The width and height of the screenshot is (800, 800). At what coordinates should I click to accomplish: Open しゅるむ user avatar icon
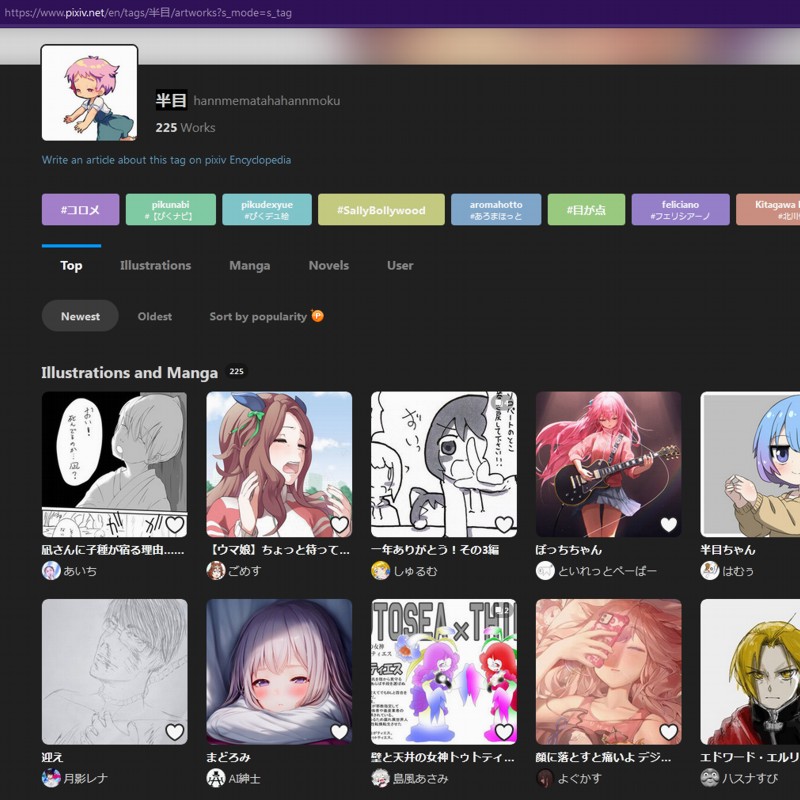[x=381, y=570]
